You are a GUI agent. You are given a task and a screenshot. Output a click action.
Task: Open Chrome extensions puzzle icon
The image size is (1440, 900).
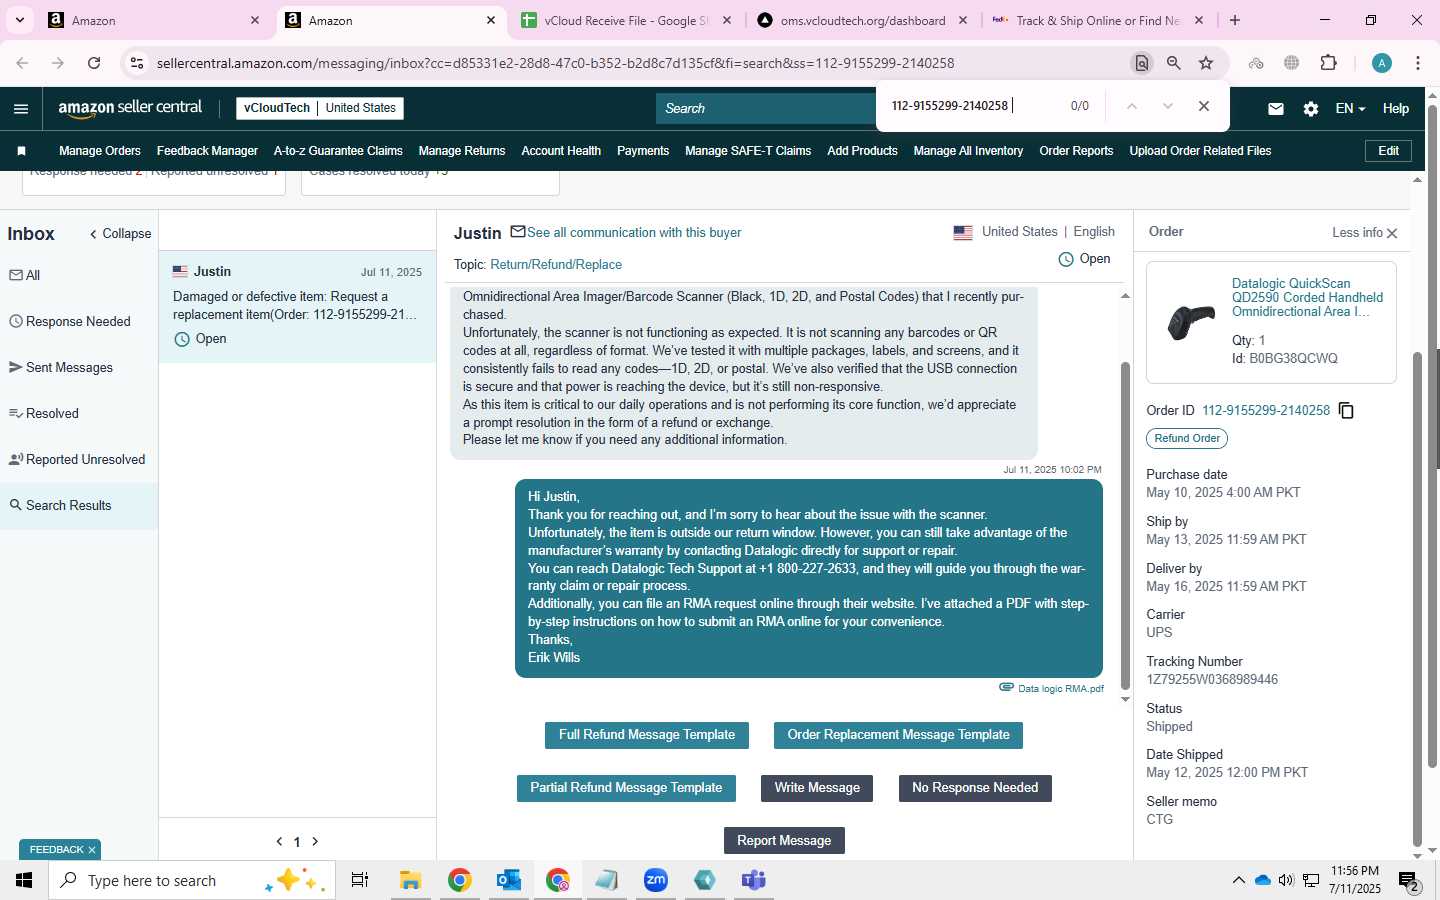click(1328, 63)
